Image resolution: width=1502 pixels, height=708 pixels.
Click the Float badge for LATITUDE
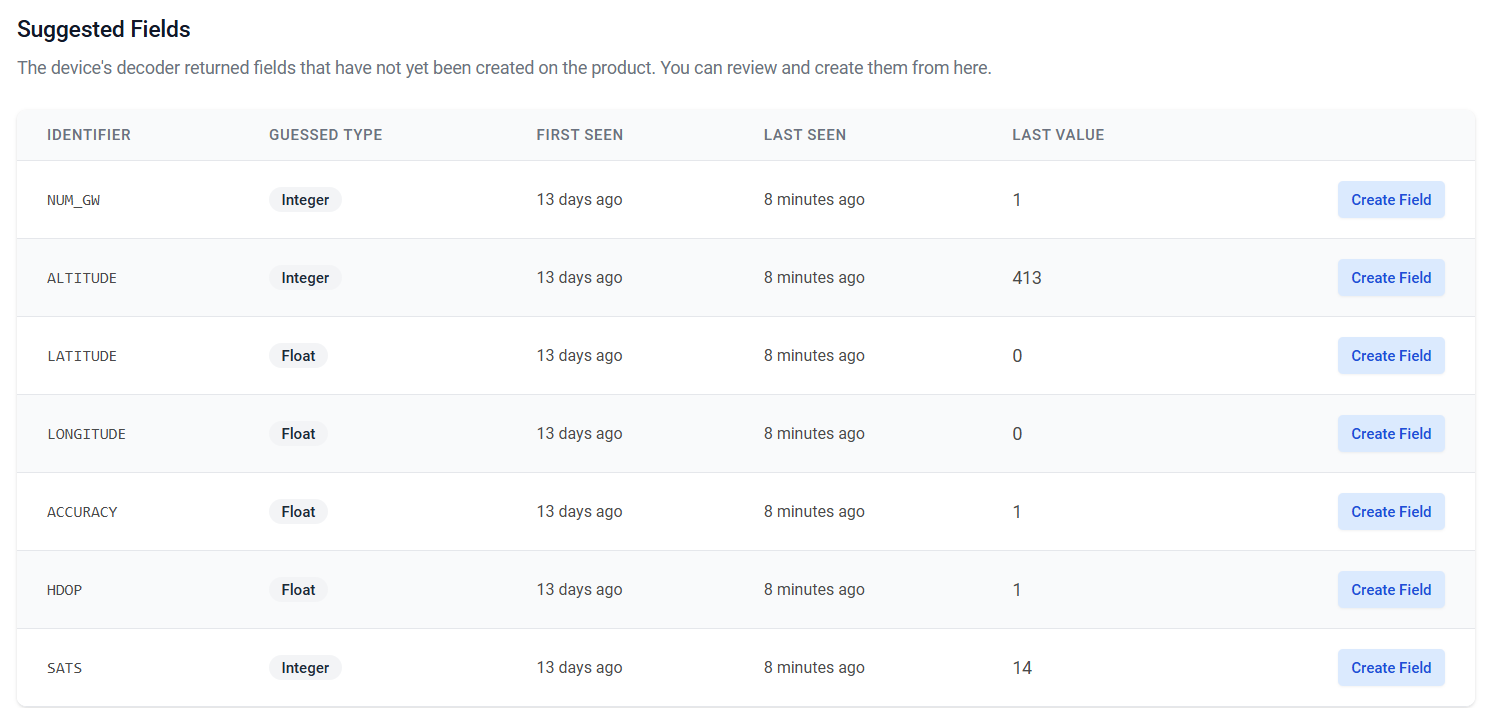point(298,356)
